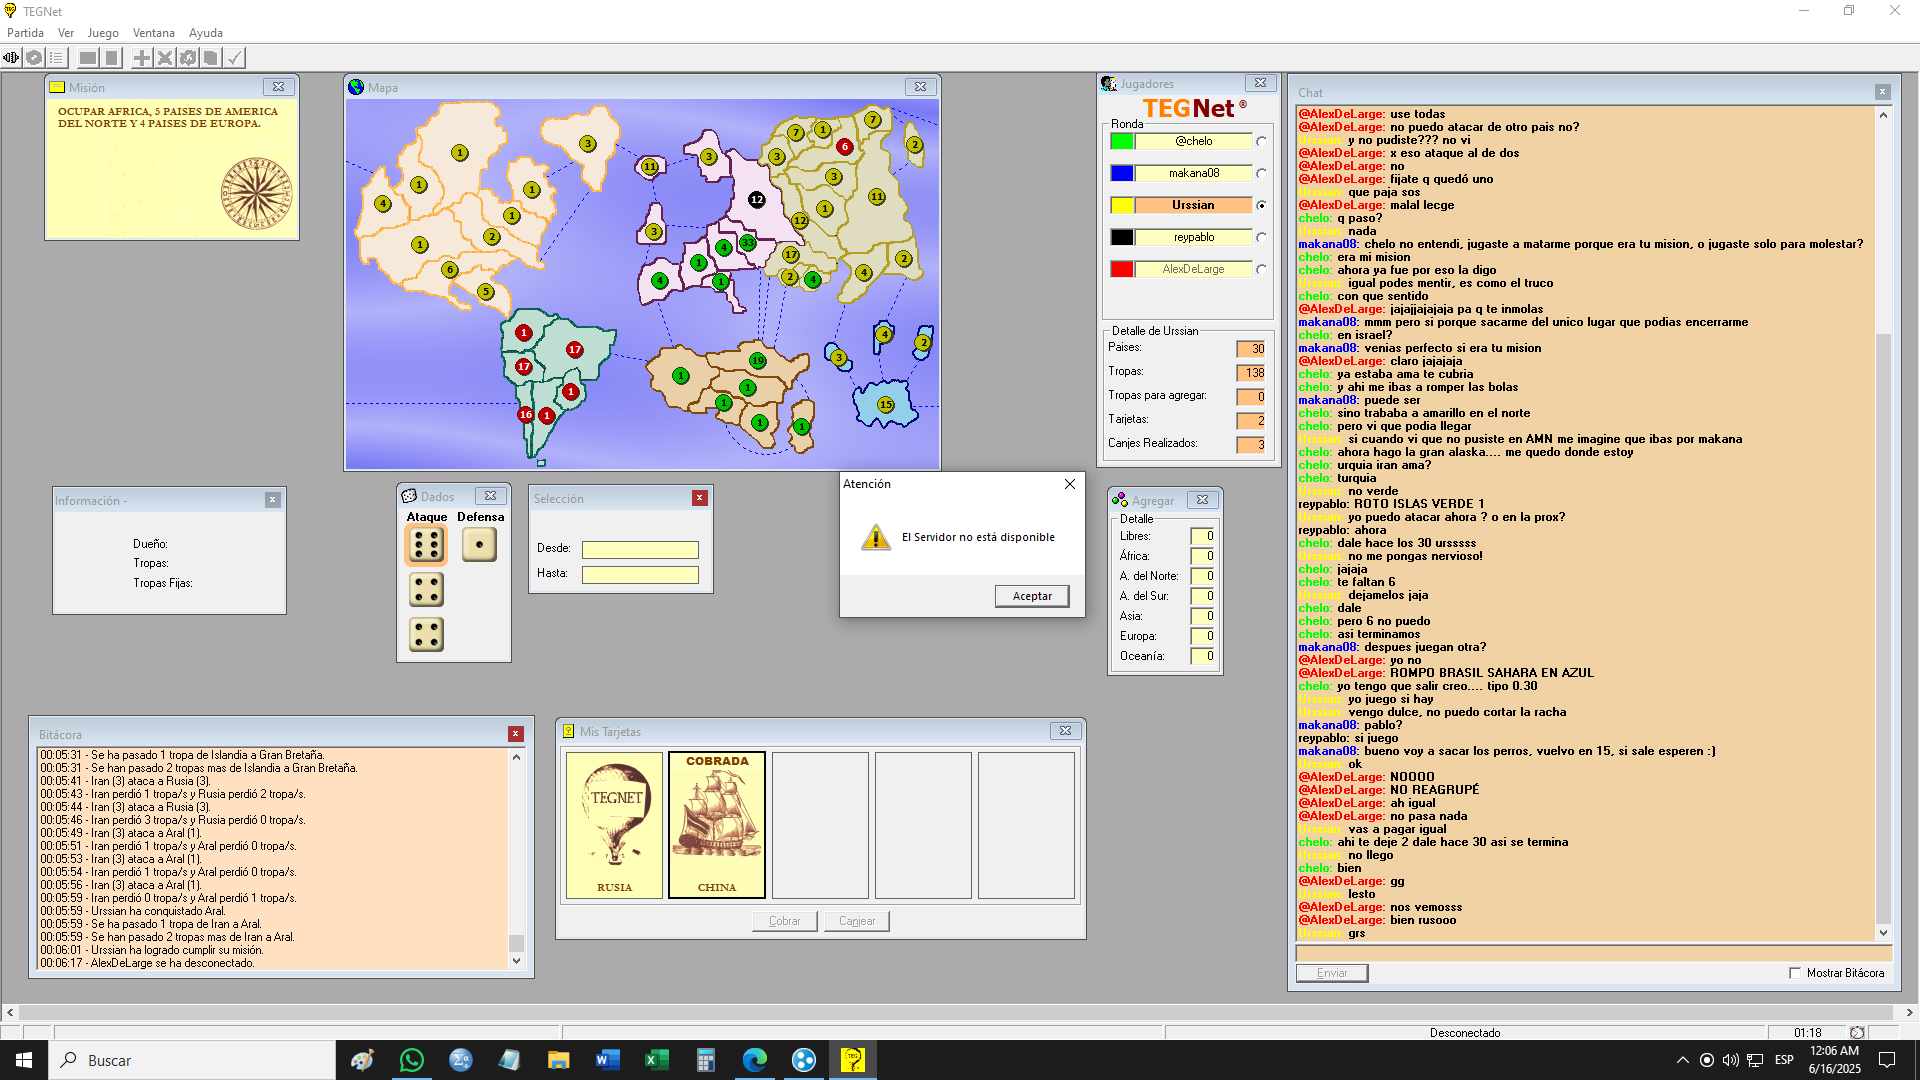Click the defense die showing one
The width and height of the screenshot is (1920, 1080).
tap(479, 544)
